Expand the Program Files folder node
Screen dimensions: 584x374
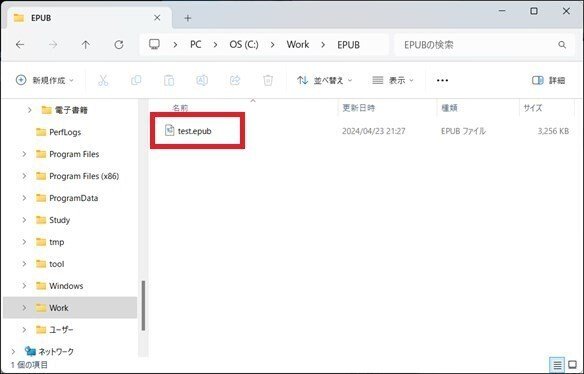(24, 154)
